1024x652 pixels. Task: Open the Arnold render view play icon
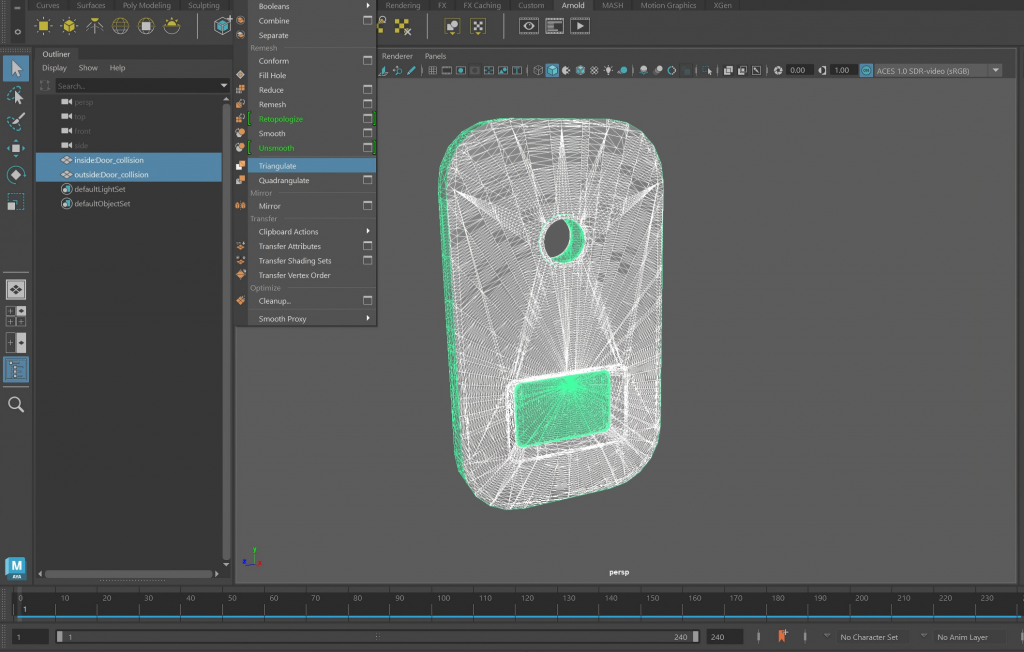click(x=579, y=26)
